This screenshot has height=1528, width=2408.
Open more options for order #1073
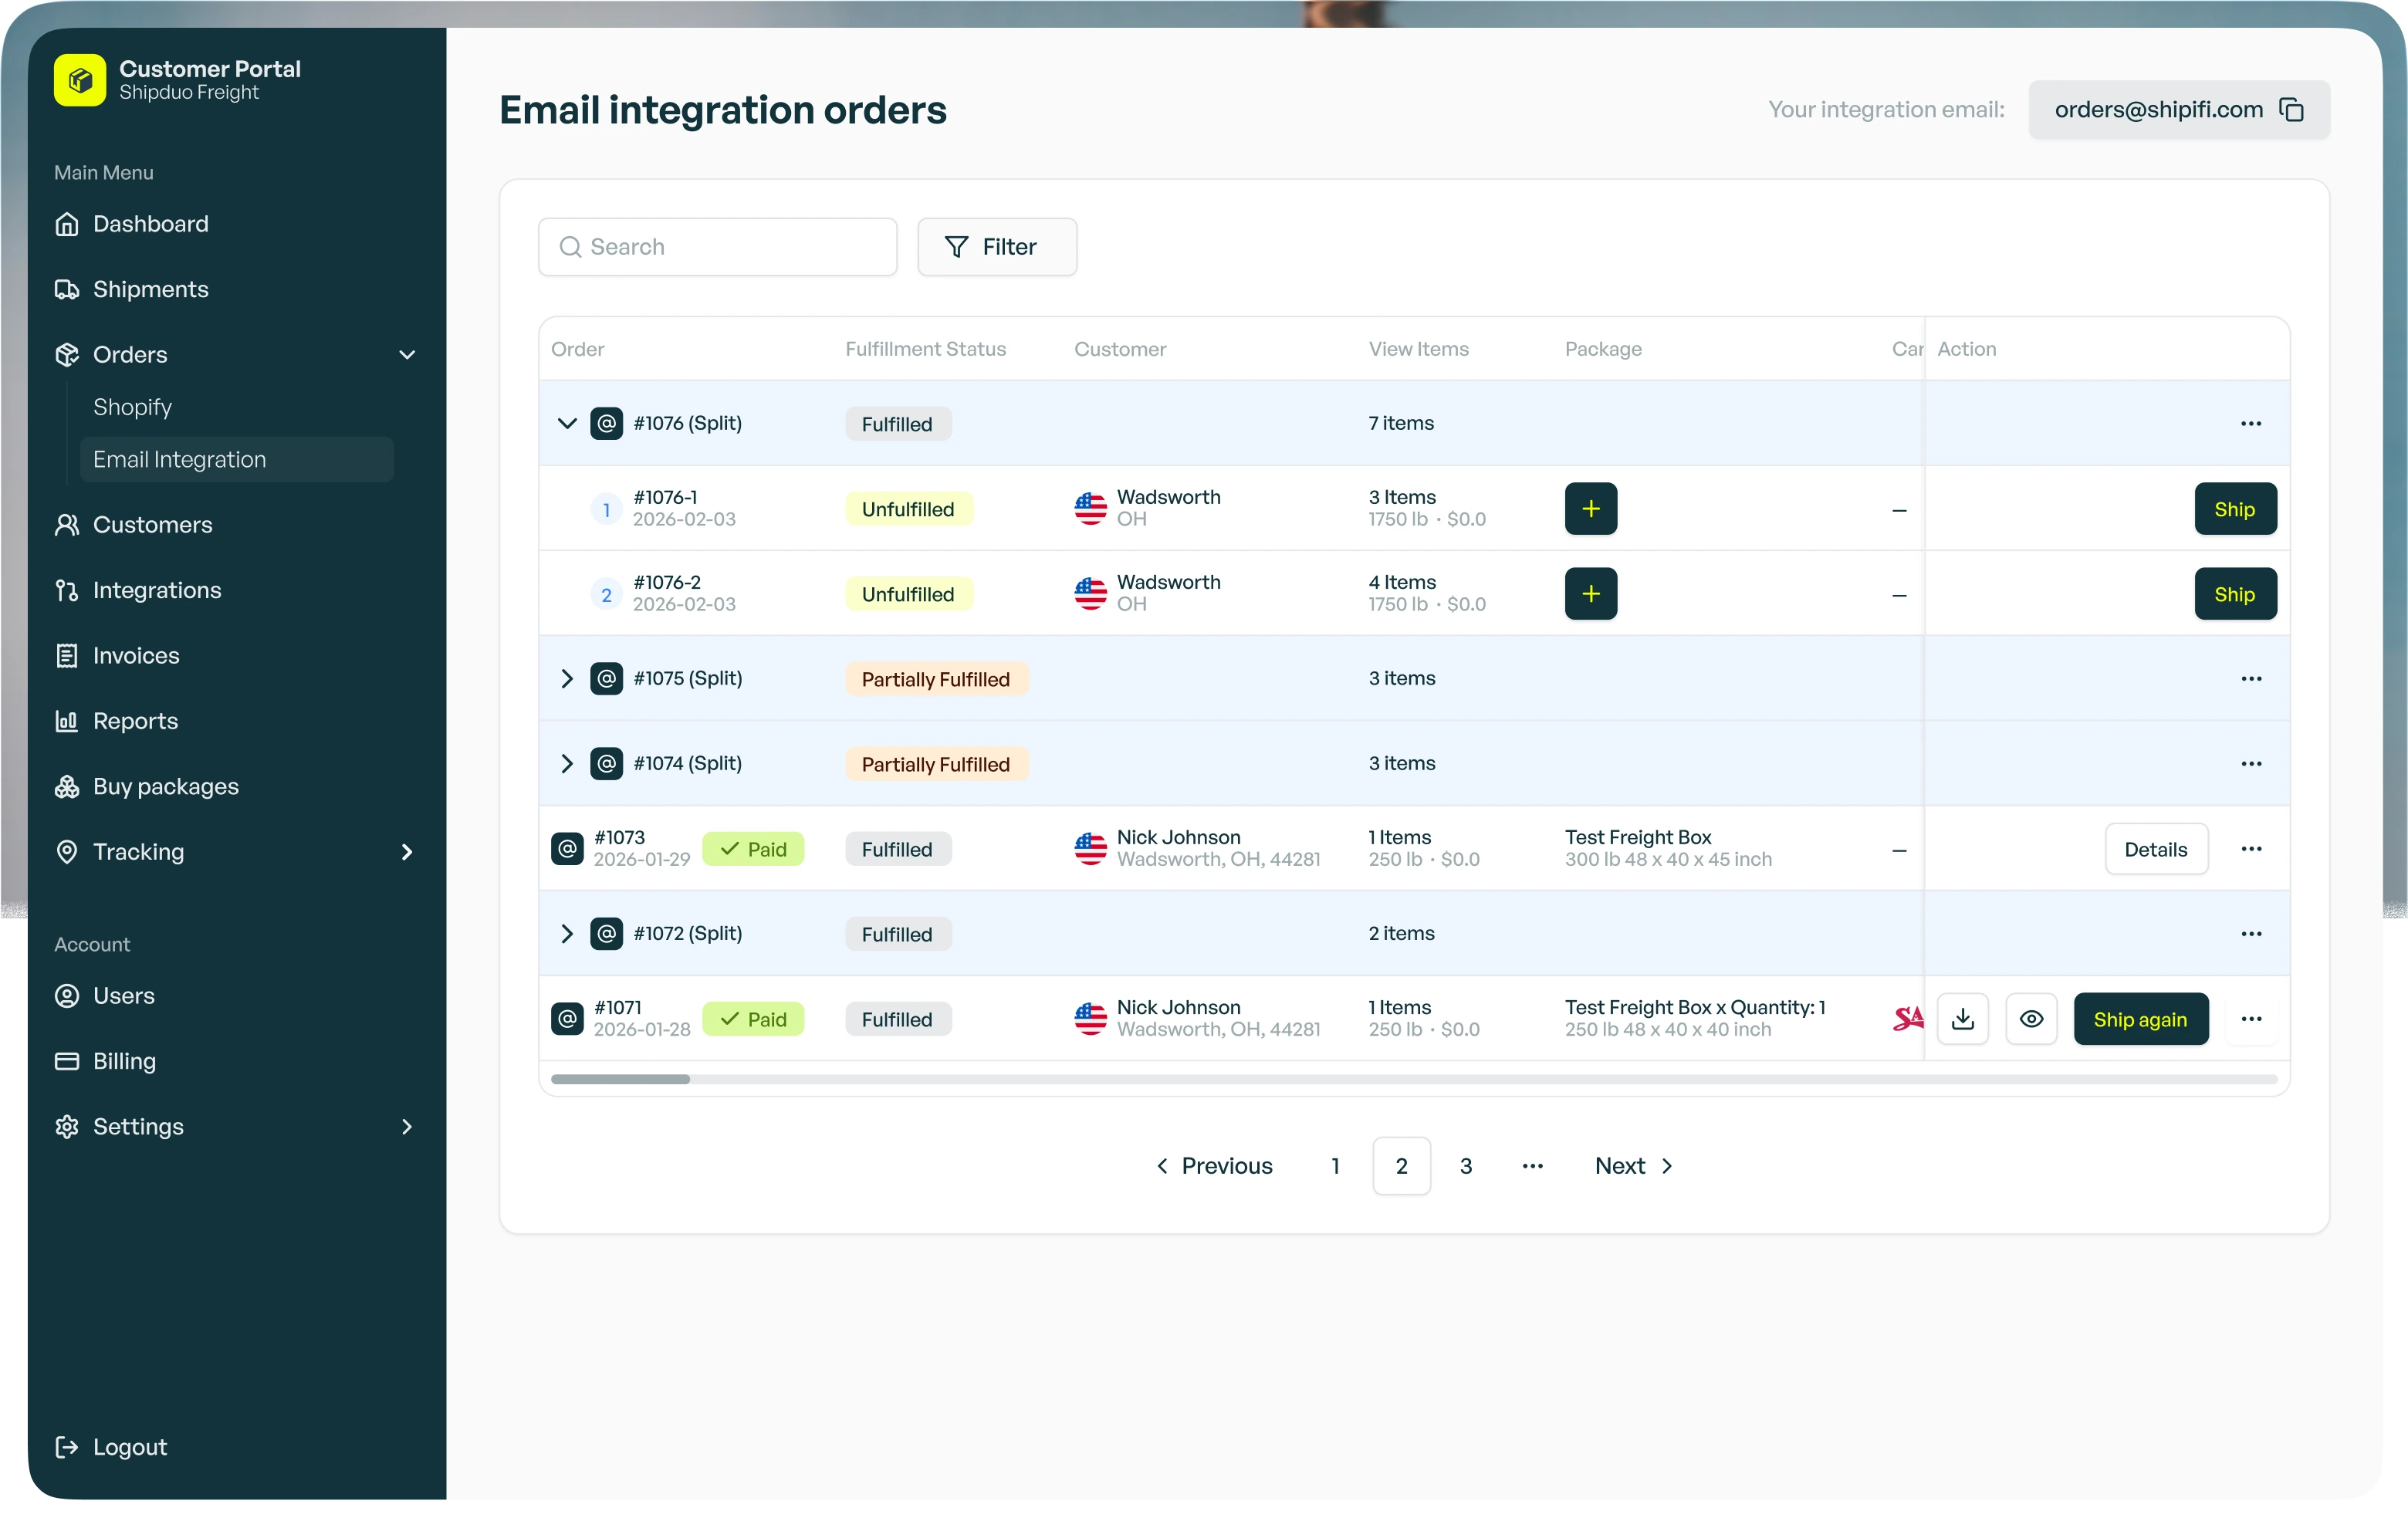[2251, 849]
